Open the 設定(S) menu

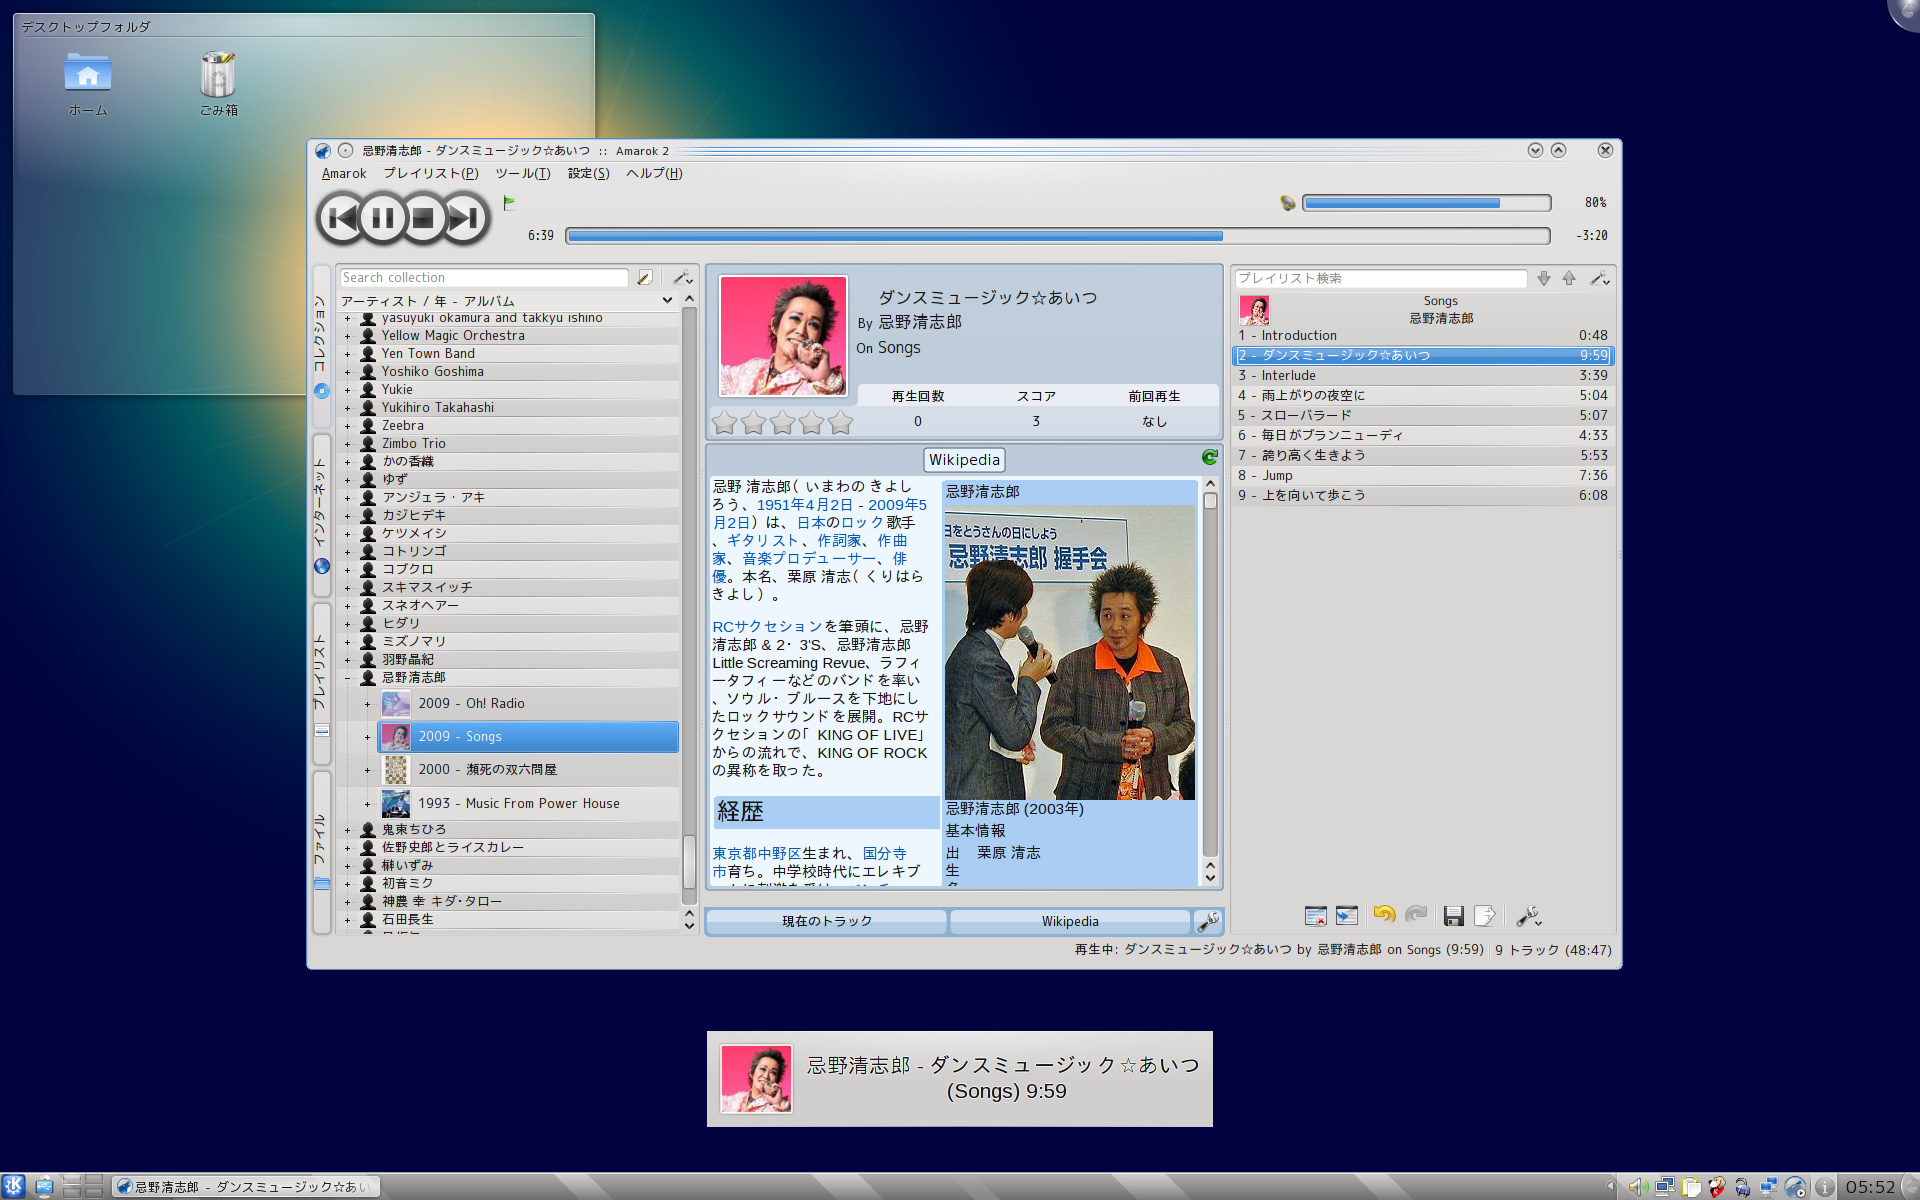pos(588,173)
